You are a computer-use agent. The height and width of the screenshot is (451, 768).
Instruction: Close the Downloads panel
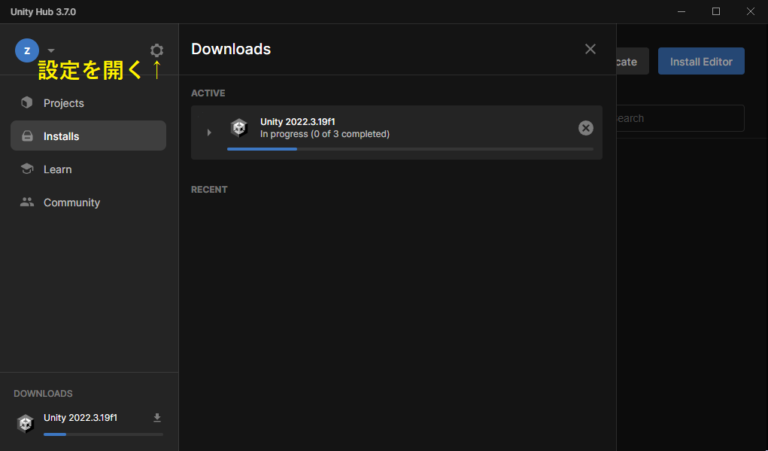[x=590, y=49]
